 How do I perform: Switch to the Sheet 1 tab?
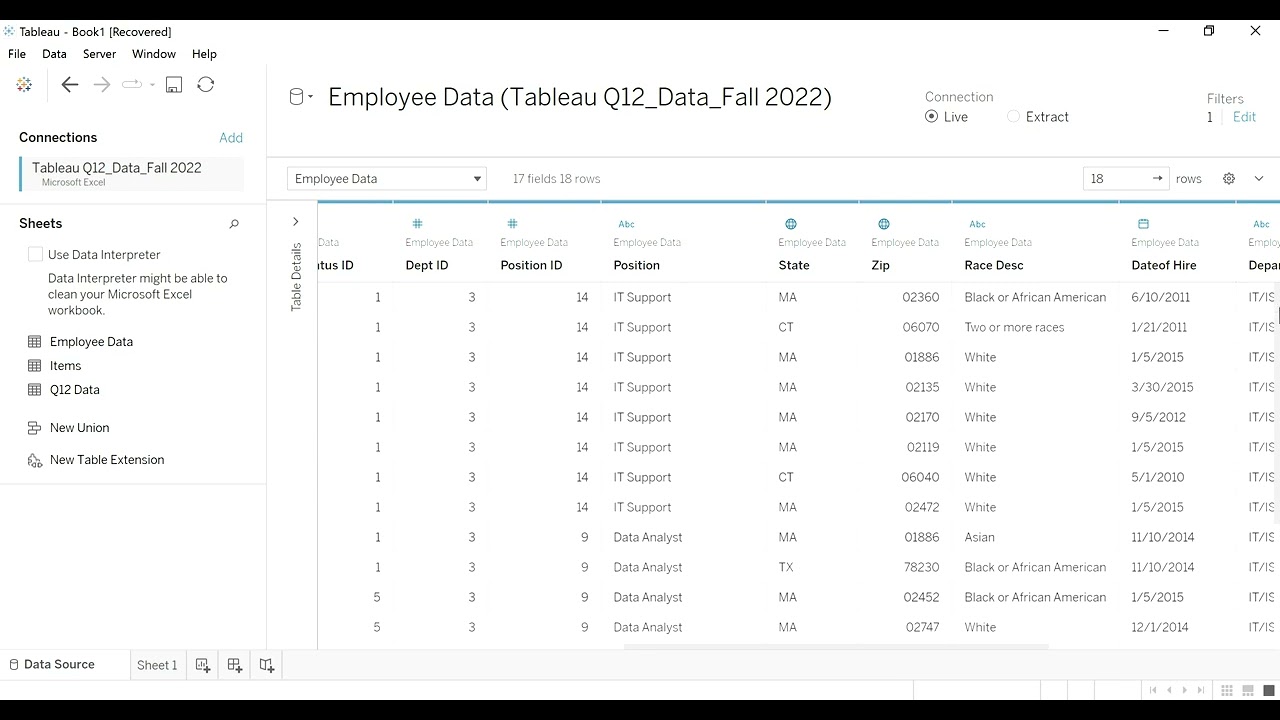[x=157, y=665]
